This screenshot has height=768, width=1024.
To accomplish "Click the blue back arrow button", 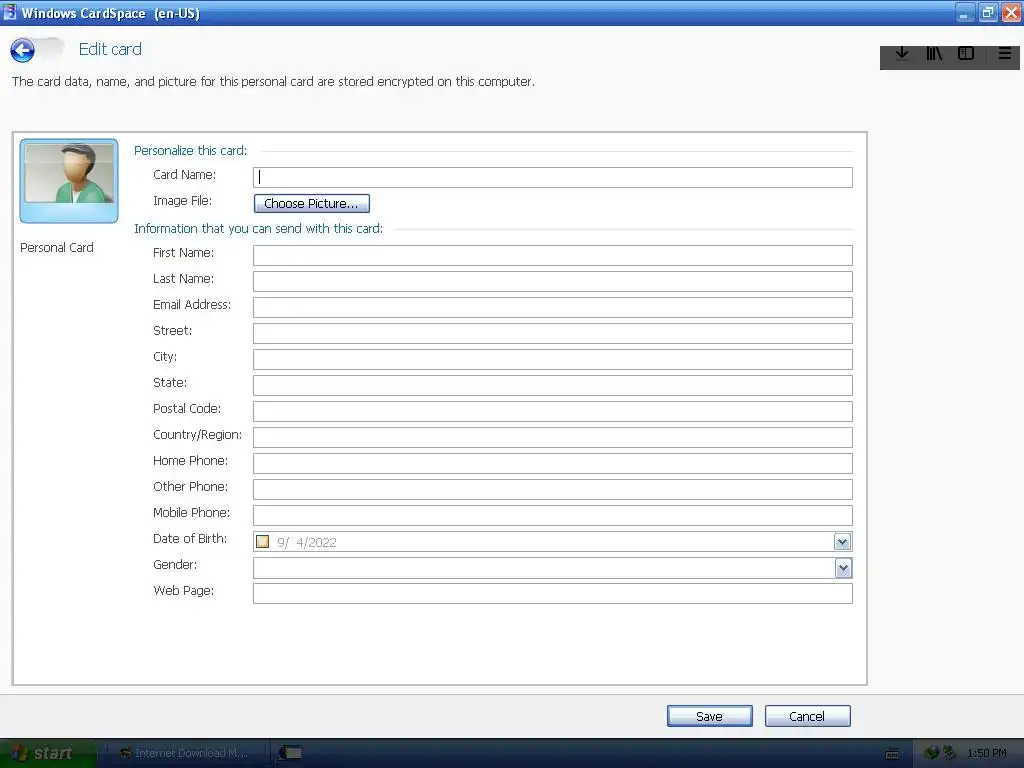I will [x=22, y=50].
